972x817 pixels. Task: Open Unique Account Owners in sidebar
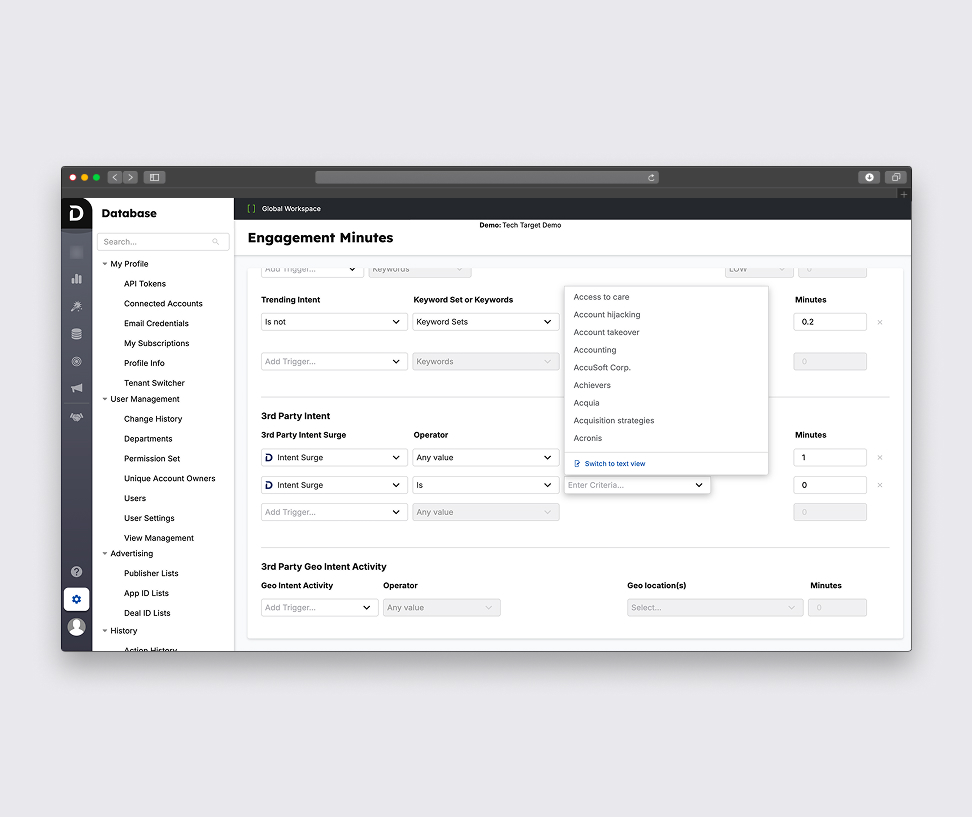tap(169, 479)
